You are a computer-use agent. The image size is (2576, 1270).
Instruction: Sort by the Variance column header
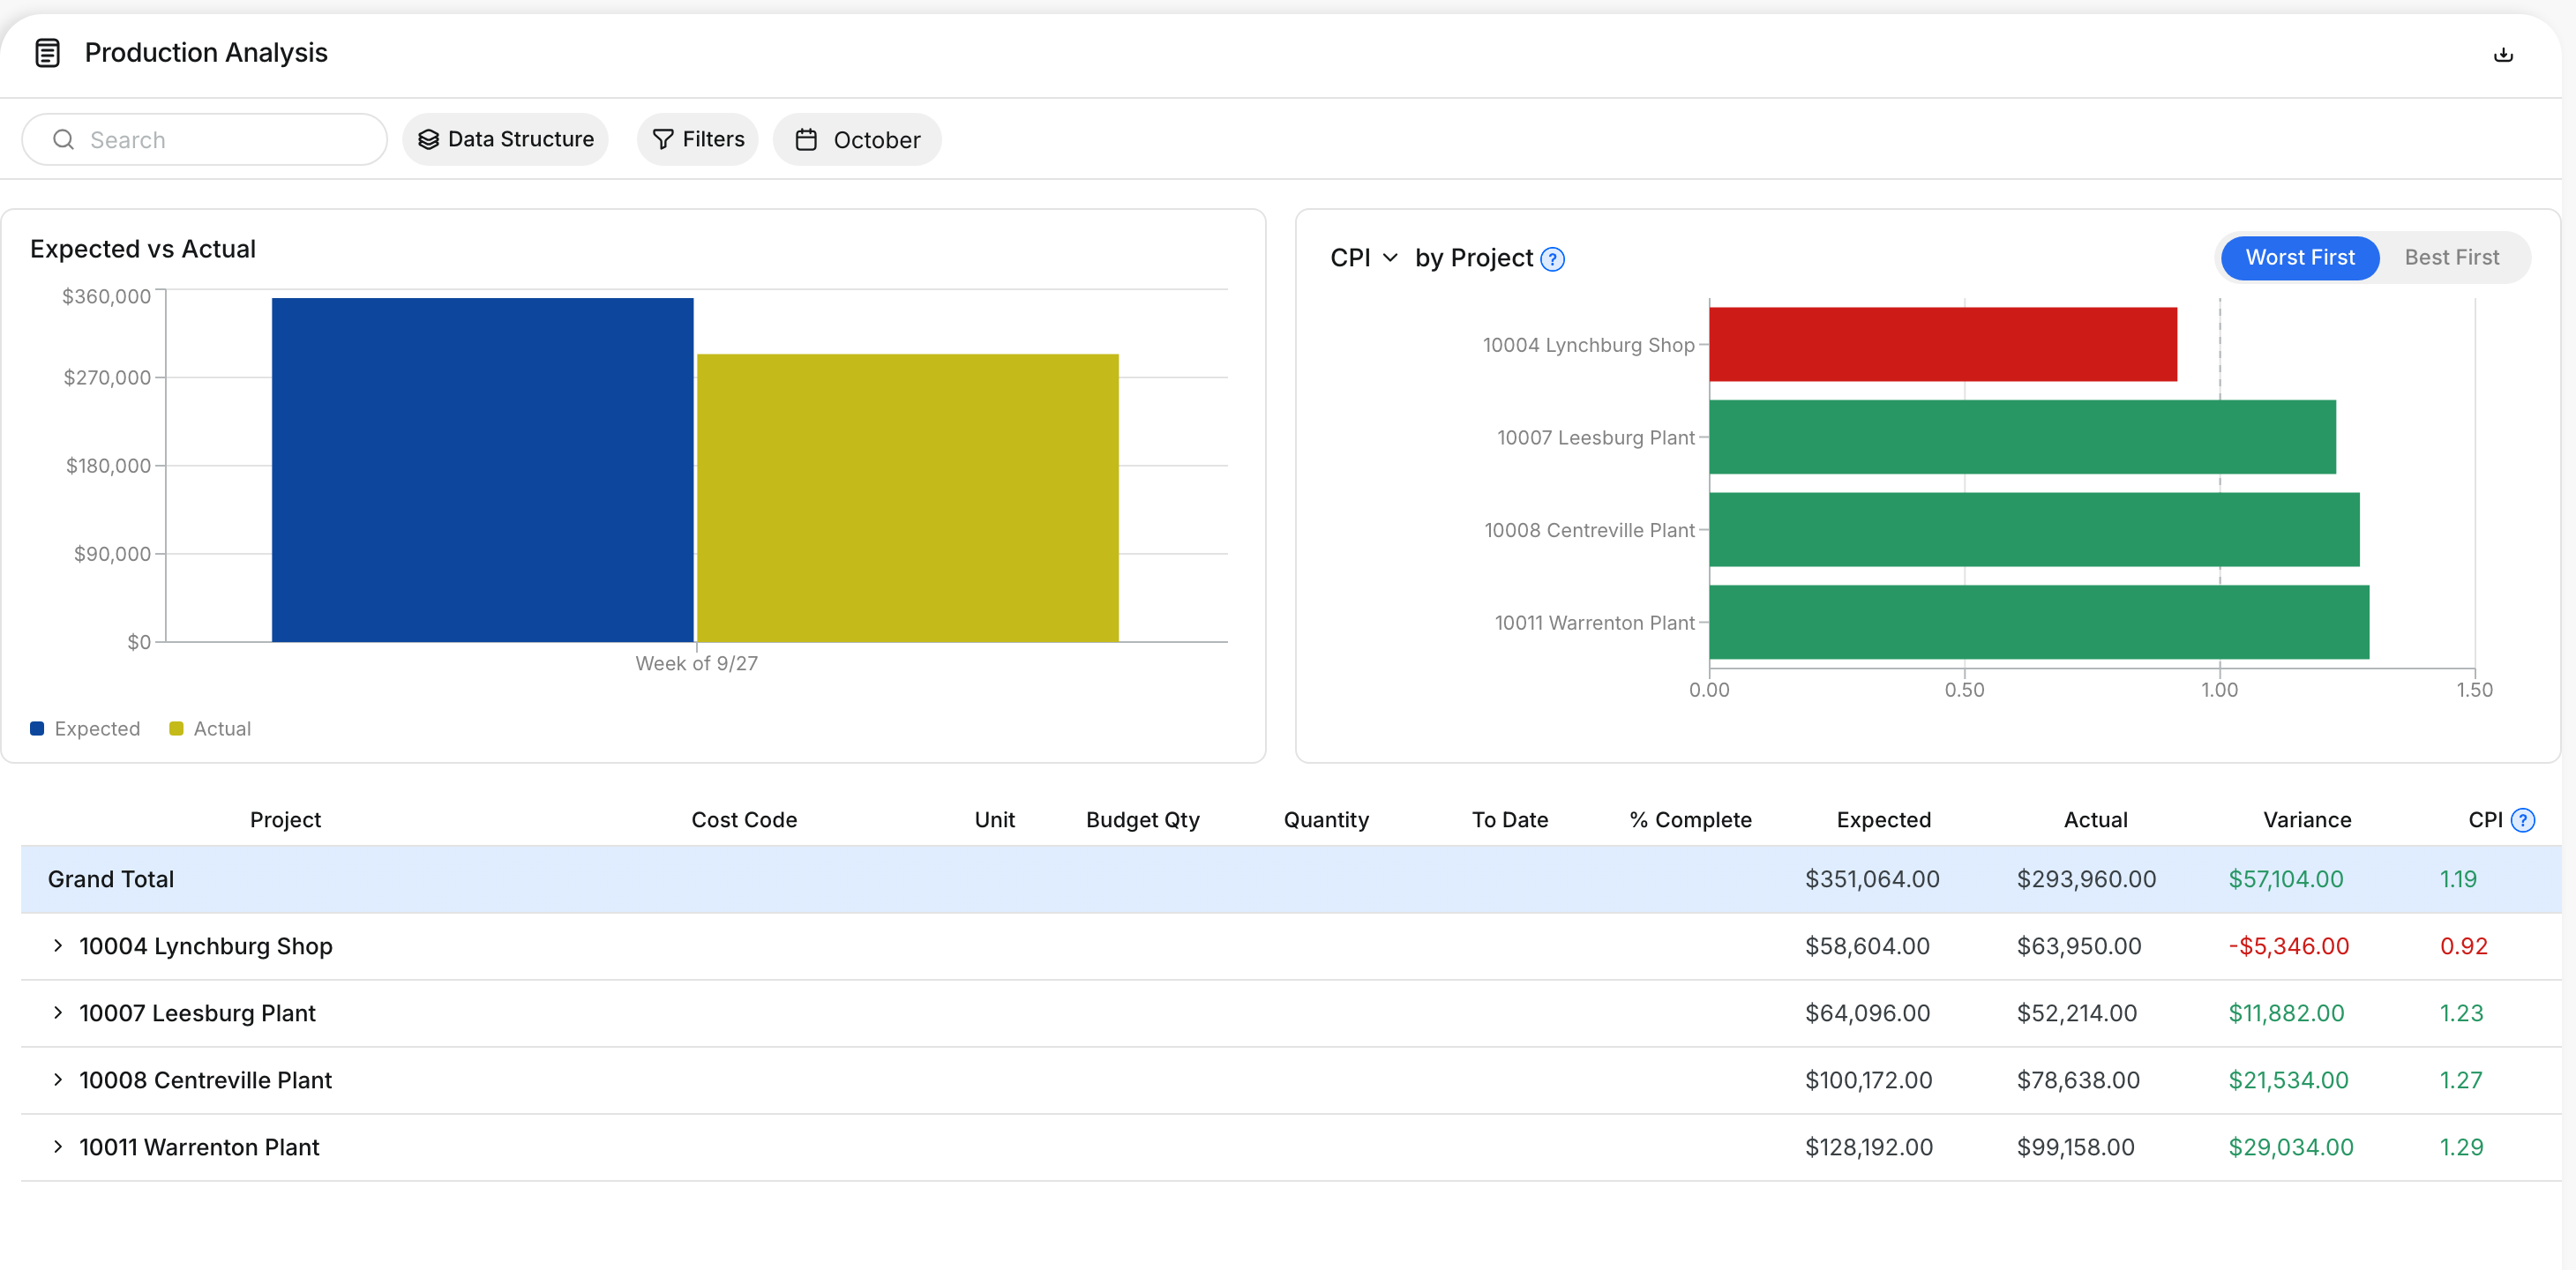2306,820
